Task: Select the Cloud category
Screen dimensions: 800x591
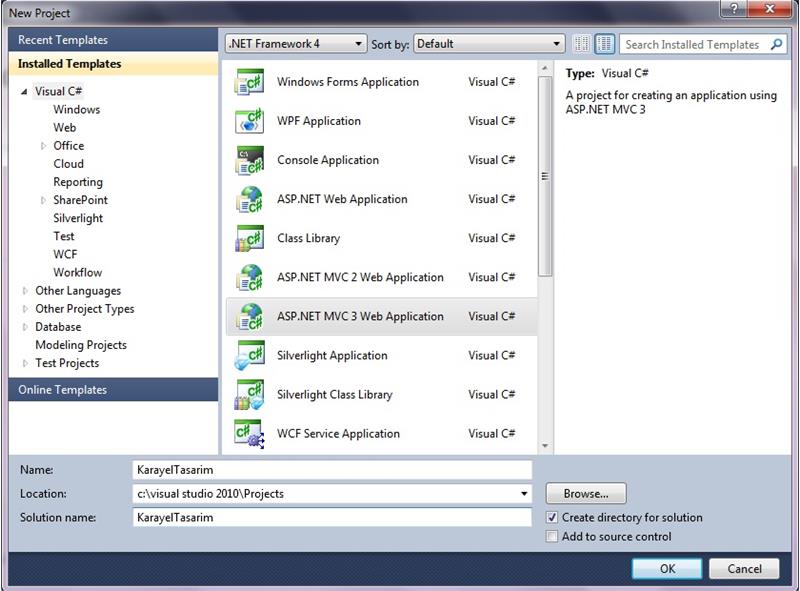Action: tap(68, 164)
